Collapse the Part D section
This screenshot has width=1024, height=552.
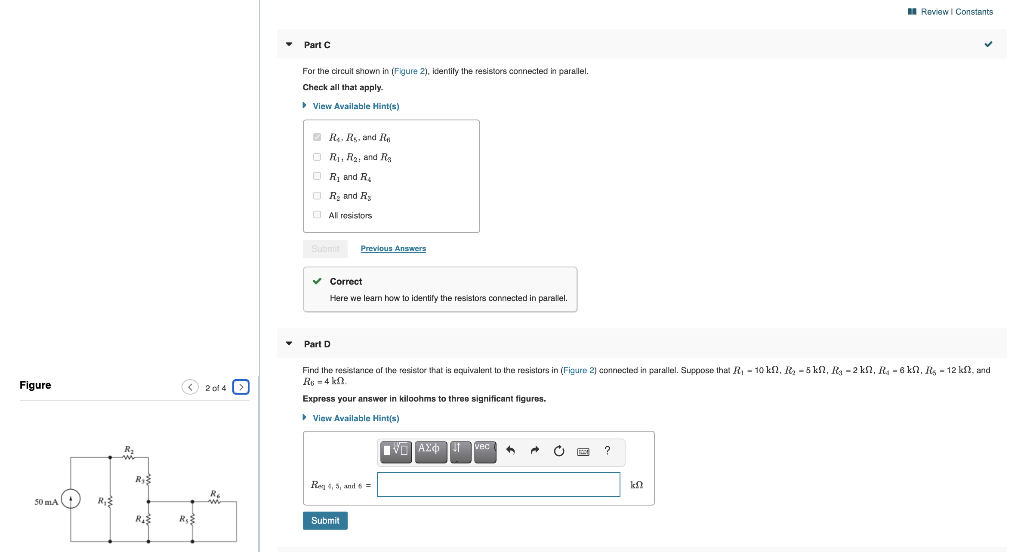point(289,344)
